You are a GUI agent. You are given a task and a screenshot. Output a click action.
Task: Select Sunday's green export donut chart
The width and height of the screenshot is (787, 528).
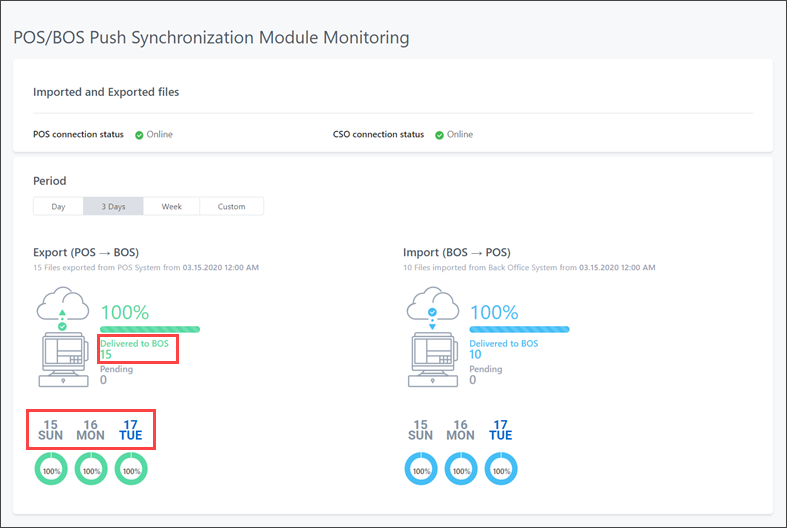pyautogui.click(x=51, y=469)
